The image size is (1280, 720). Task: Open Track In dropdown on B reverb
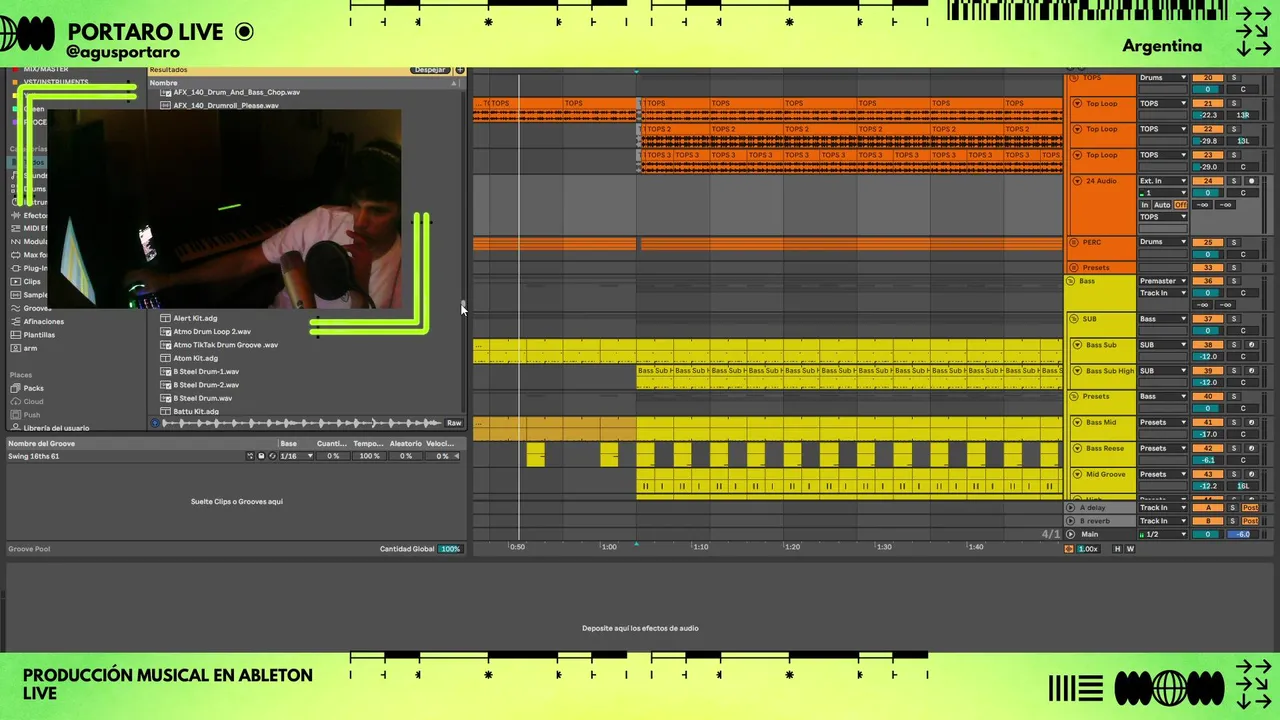point(1163,521)
